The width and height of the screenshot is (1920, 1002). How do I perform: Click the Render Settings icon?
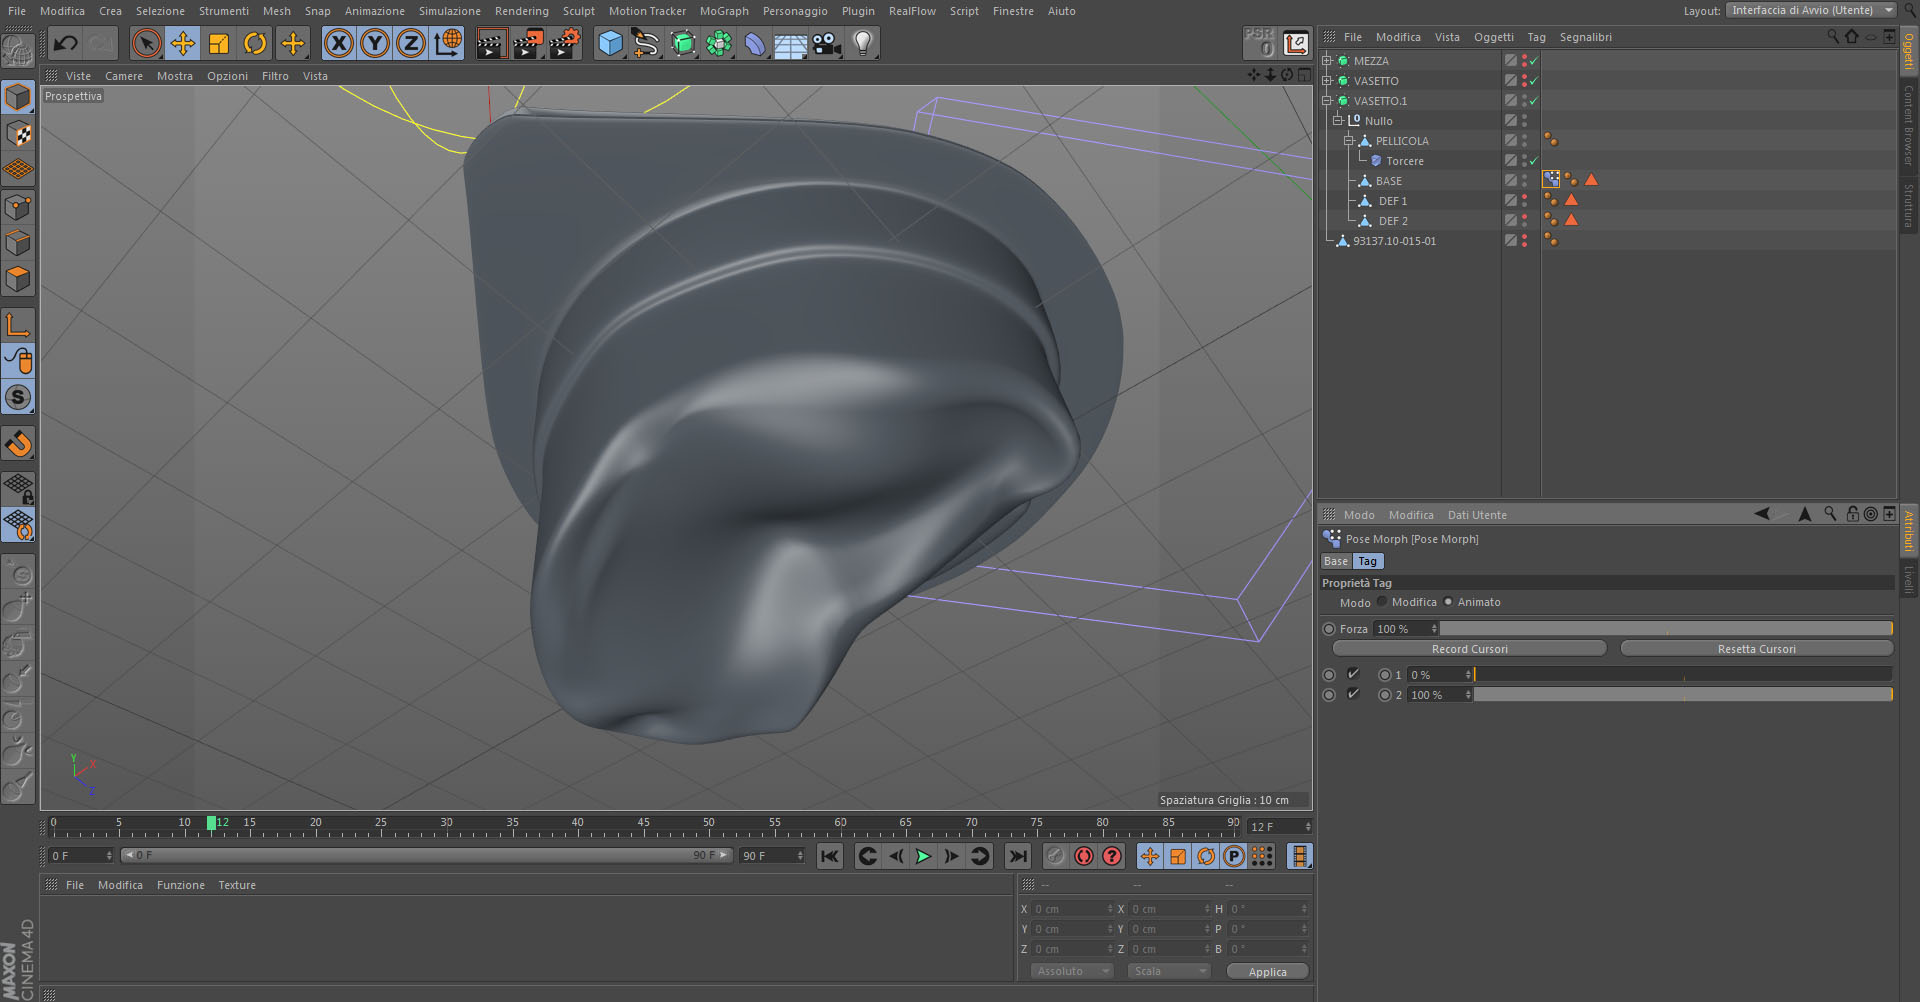coord(565,43)
